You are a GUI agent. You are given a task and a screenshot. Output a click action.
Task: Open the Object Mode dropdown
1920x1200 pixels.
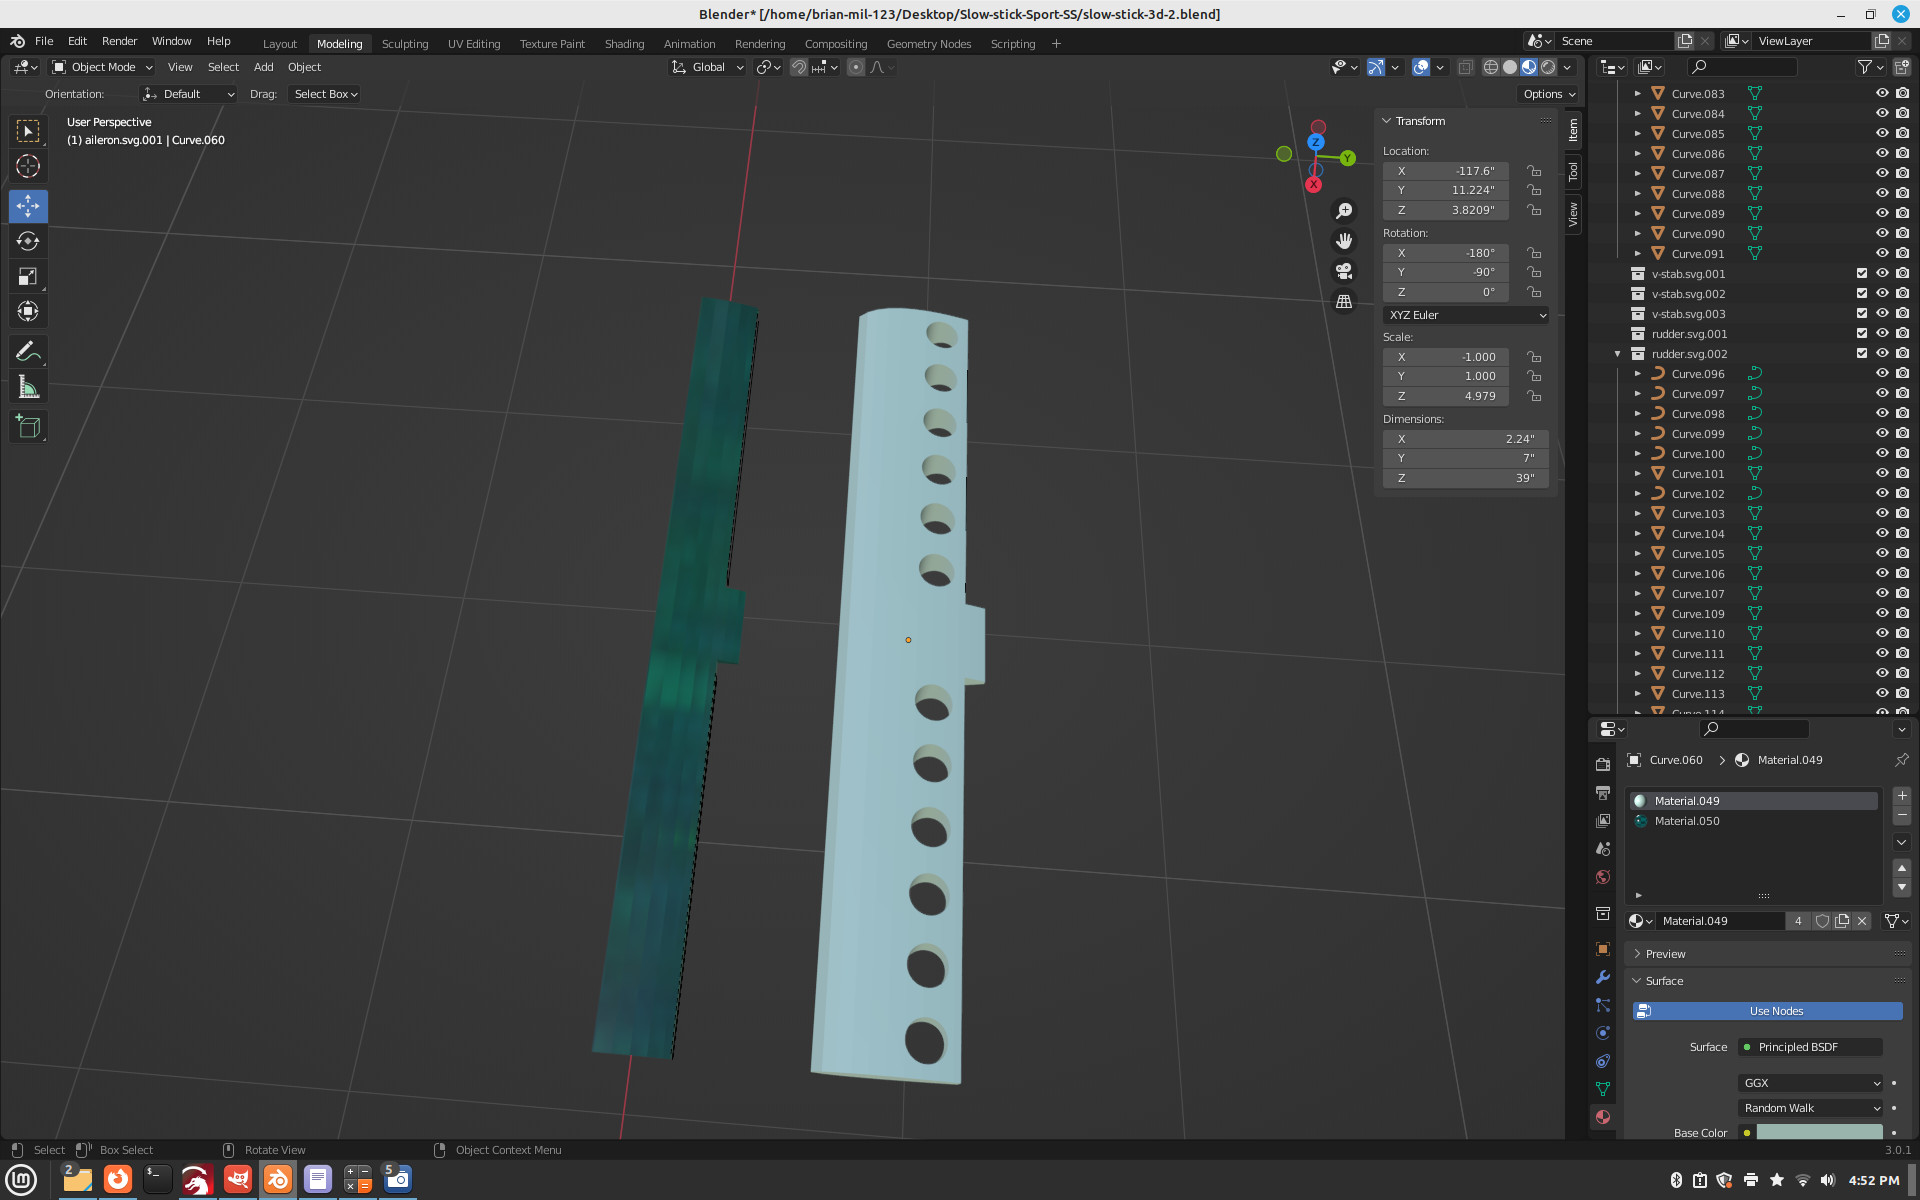pyautogui.click(x=103, y=67)
